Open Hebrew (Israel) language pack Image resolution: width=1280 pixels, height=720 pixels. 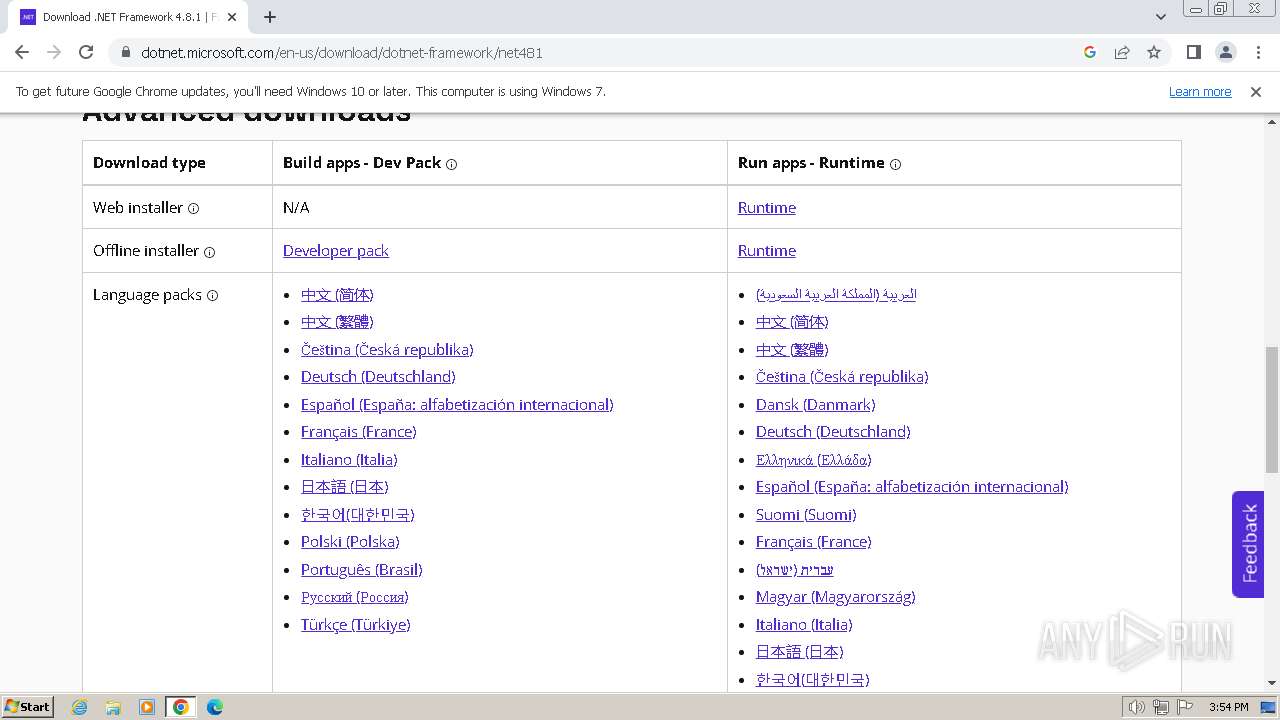click(x=795, y=569)
